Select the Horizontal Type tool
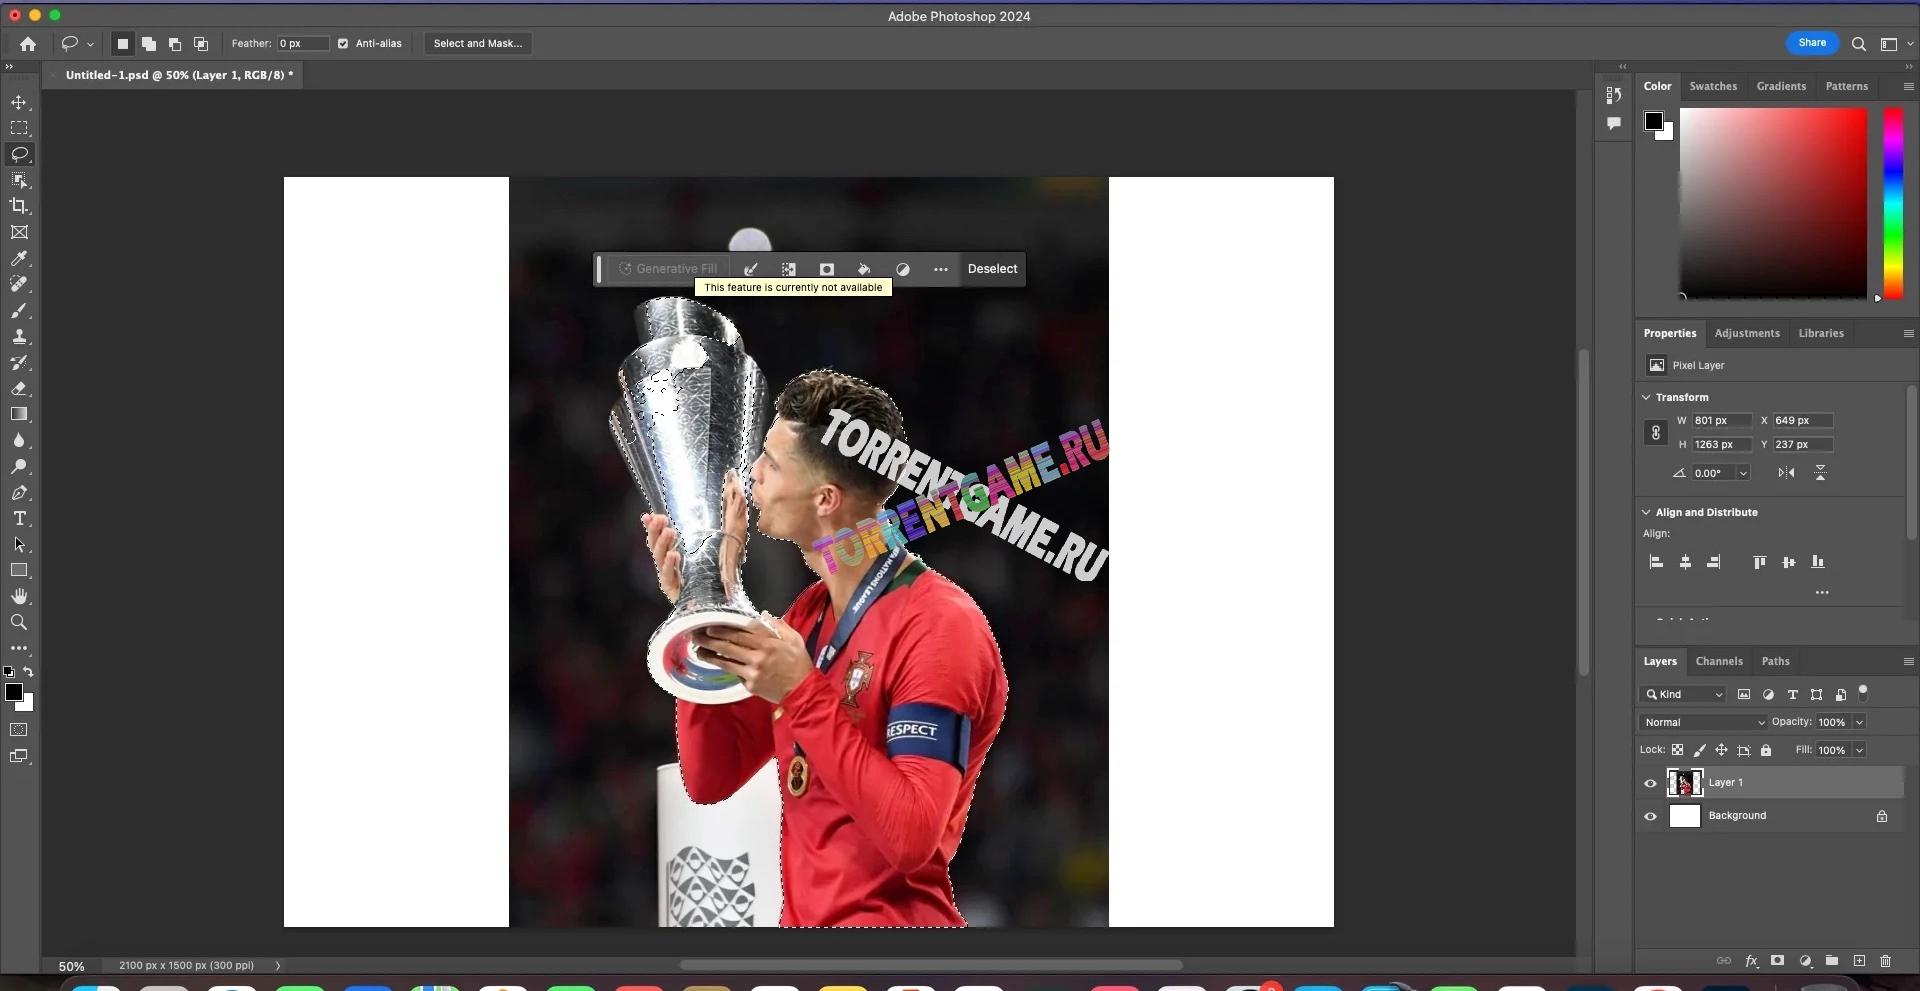Screen dimensions: 1920x991 (19, 519)
